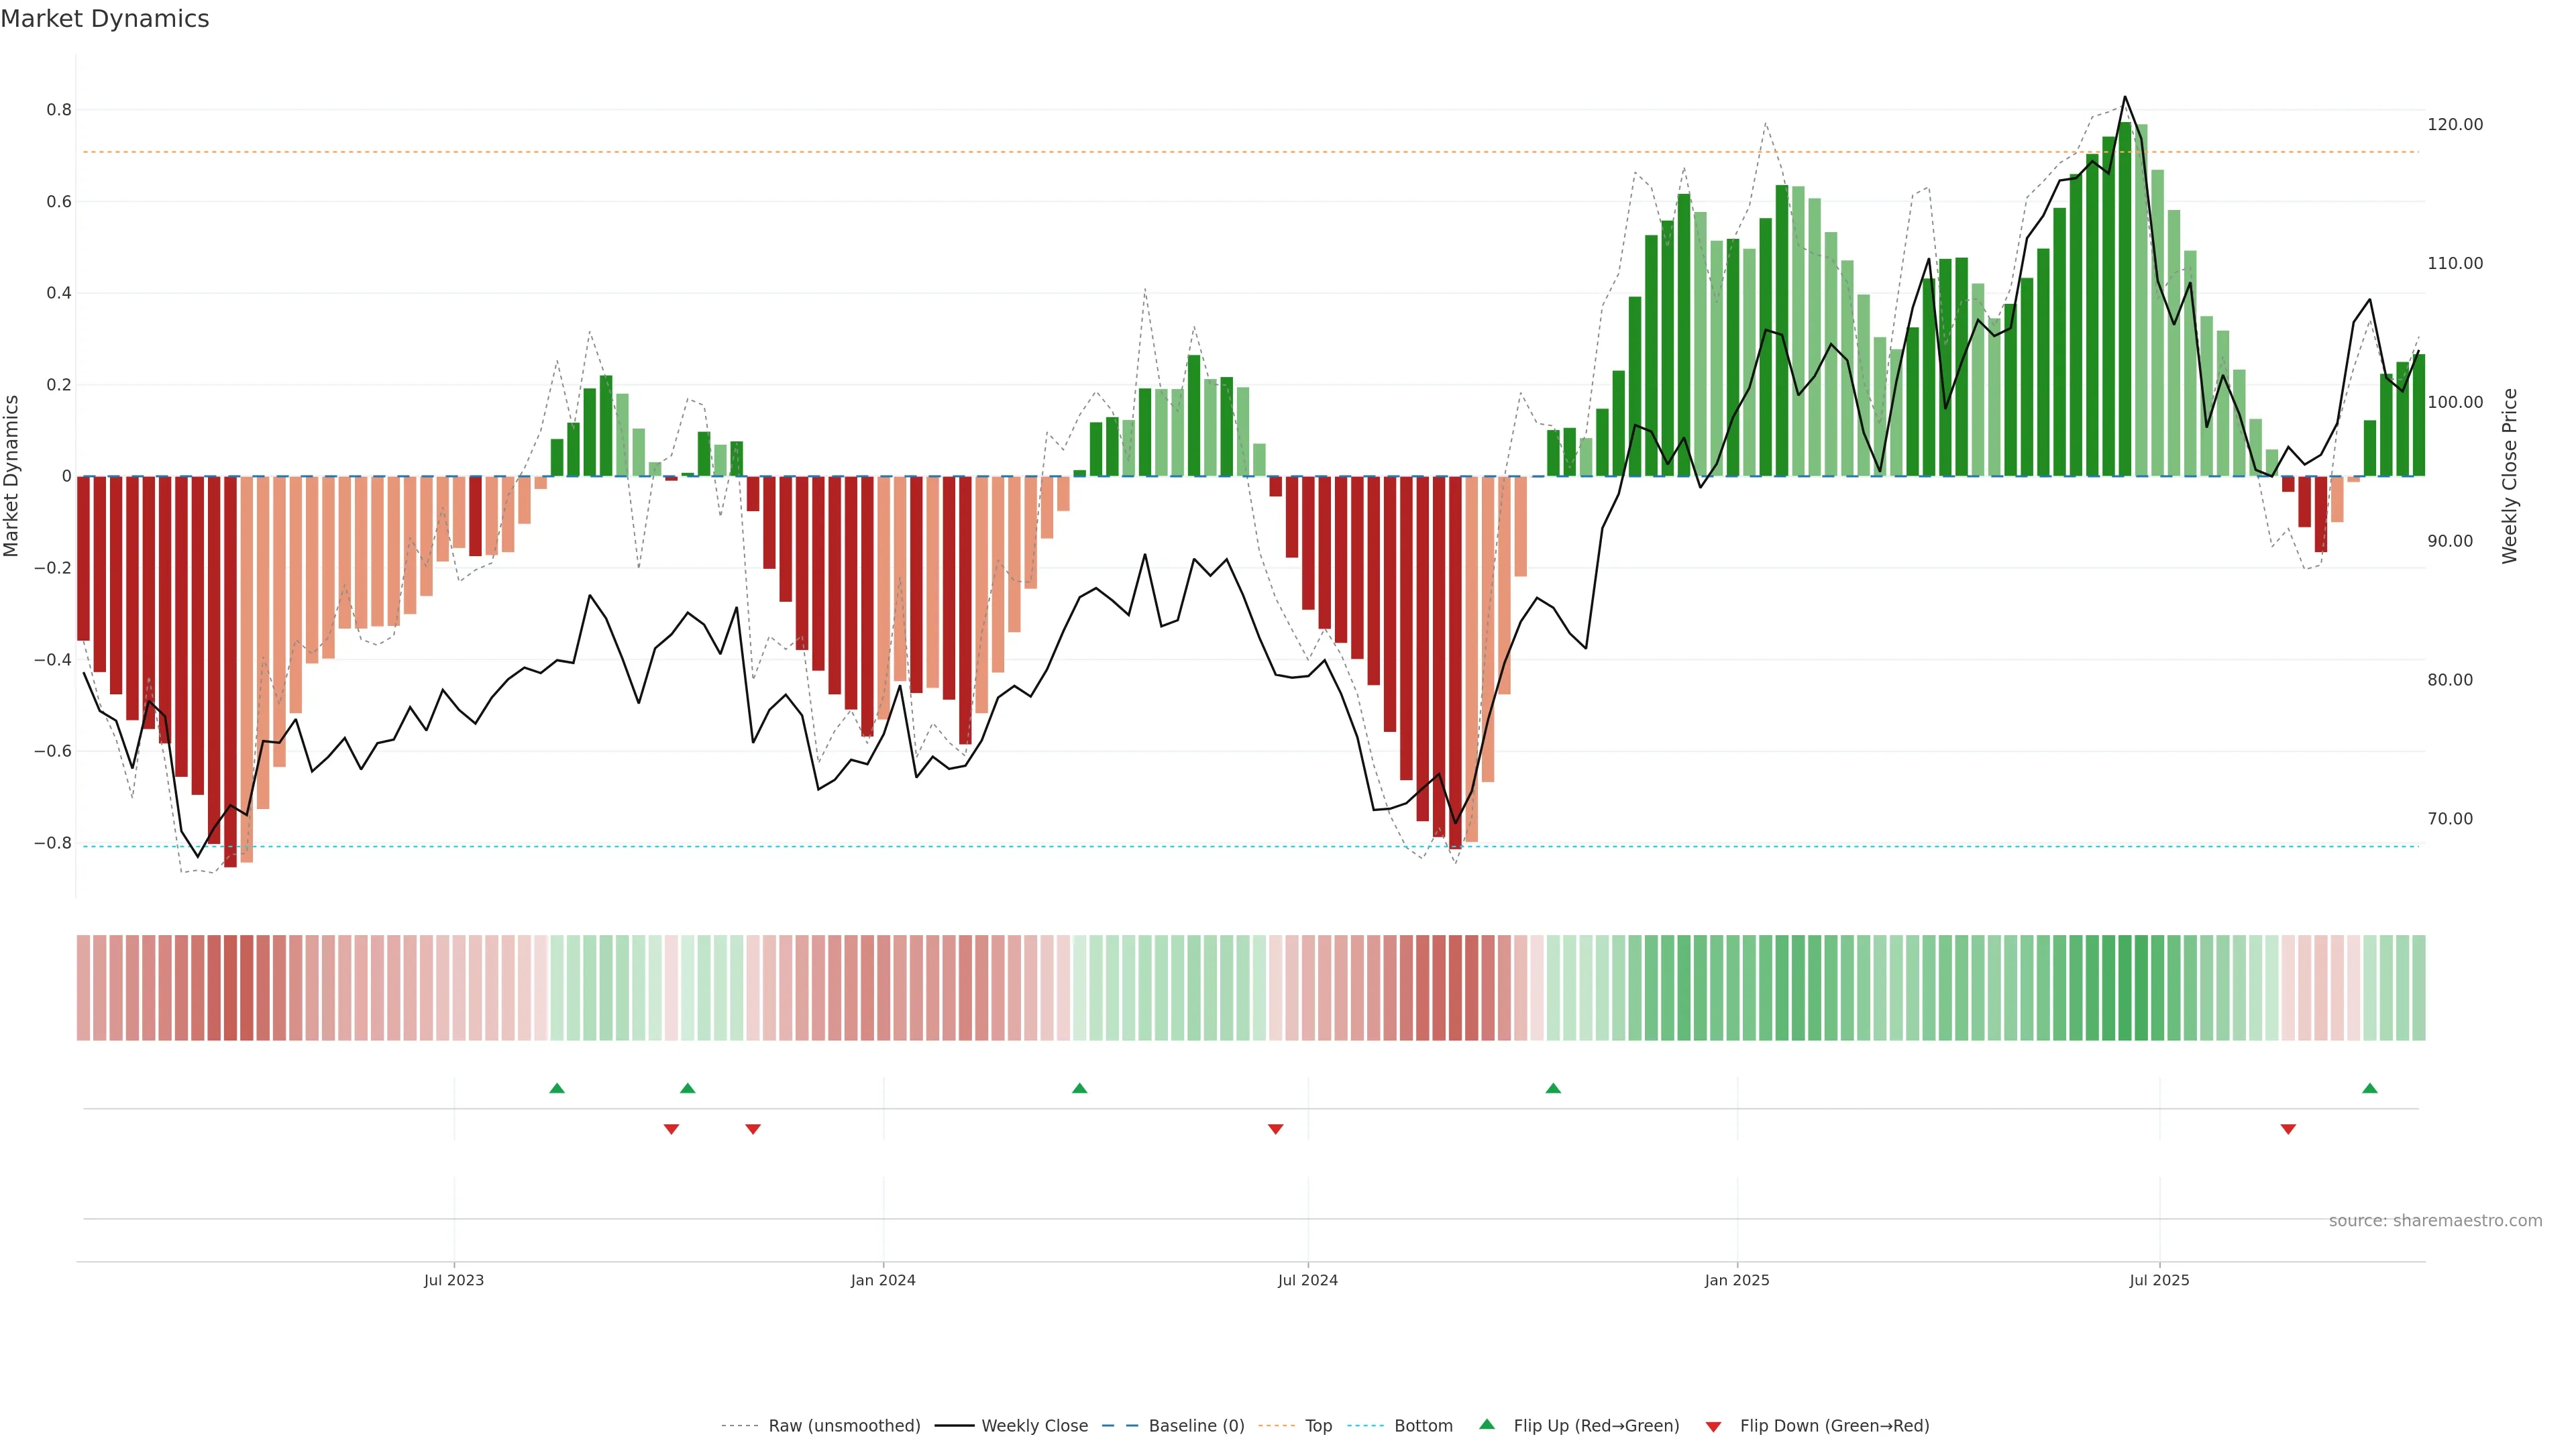2576x1449 pixels.
Task: Click the orange dotted Top threshold line
Action: [x=1000, y=152]
